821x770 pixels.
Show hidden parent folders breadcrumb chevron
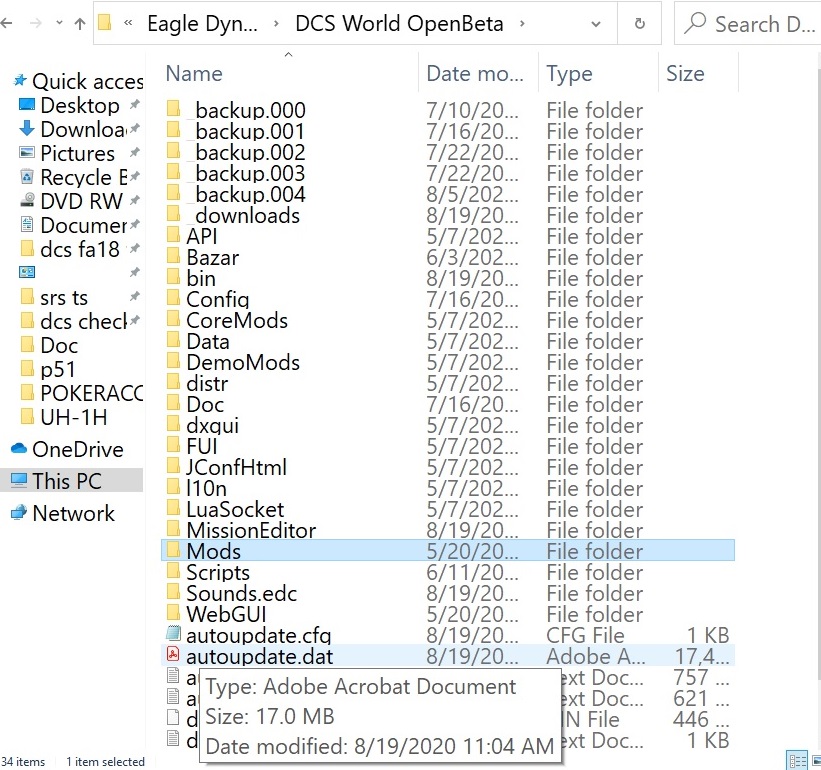pyautogui.click(x=128, y=23)
